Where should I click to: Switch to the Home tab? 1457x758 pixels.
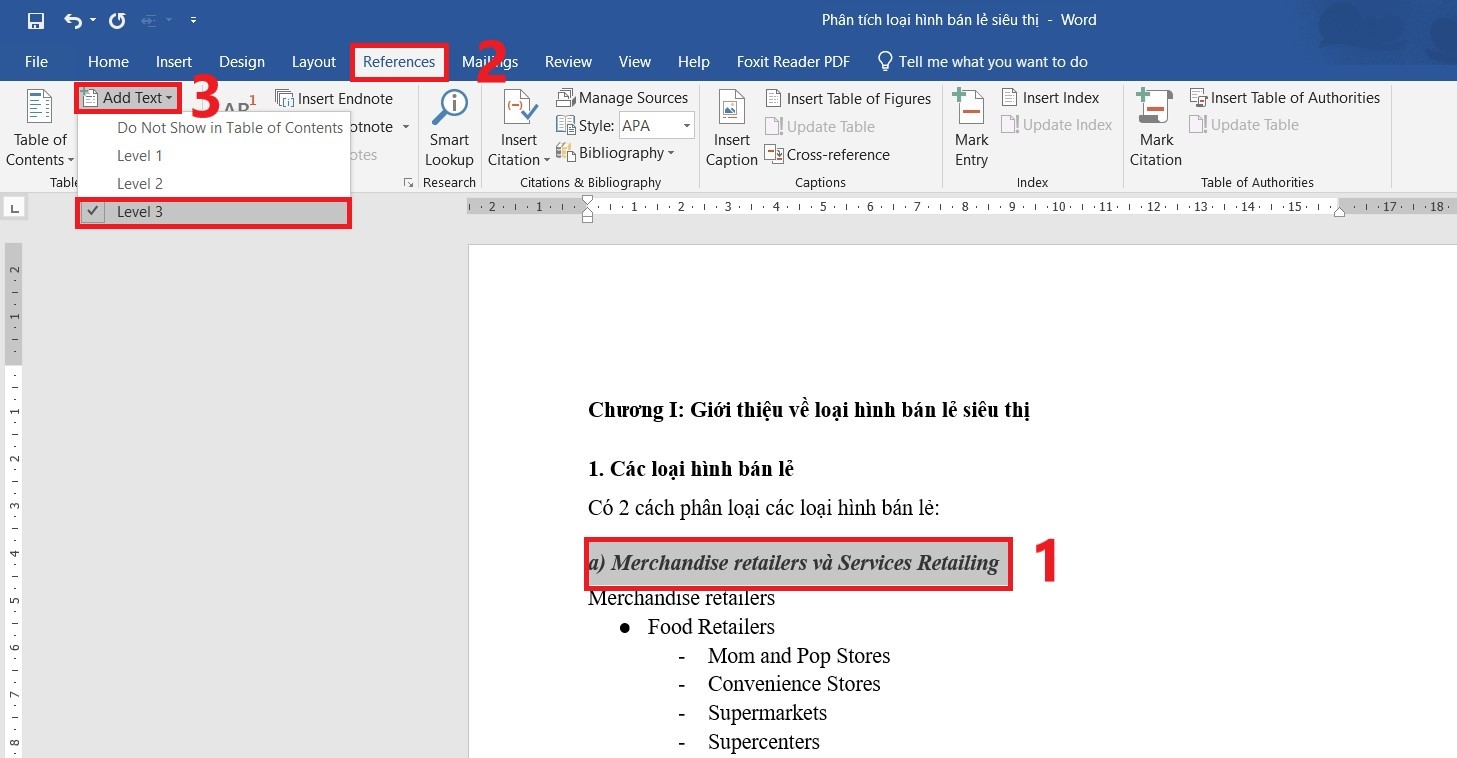click(x=108, y=62)
